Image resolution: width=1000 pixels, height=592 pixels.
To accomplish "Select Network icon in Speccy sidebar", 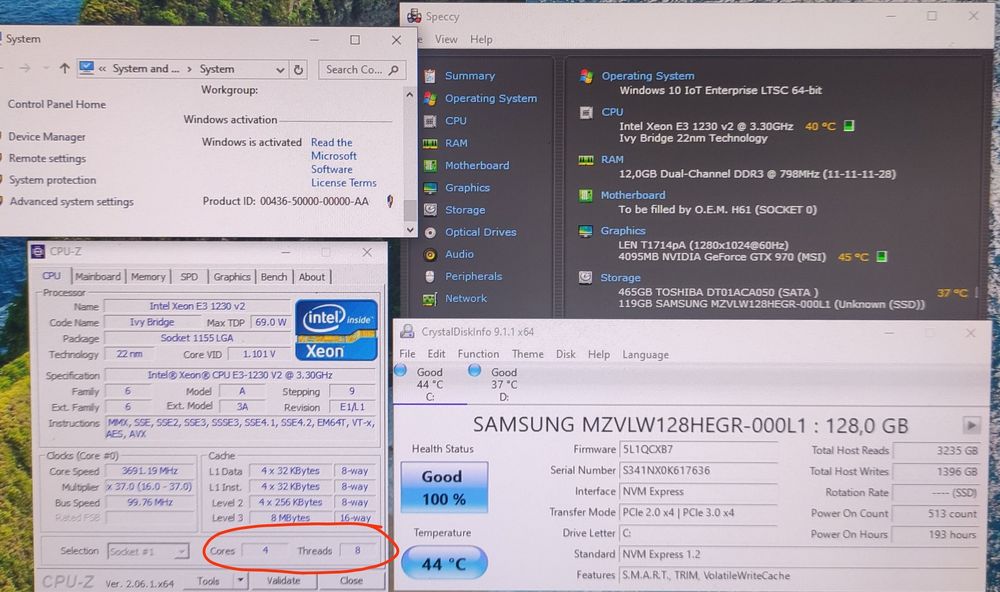I will [430, 299].
